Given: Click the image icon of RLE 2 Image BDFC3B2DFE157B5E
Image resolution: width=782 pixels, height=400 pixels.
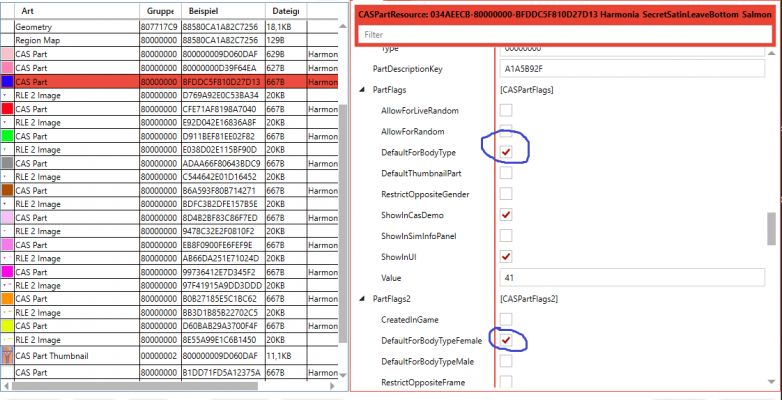Looking at the screenshot, I should (x=7, y=204).
